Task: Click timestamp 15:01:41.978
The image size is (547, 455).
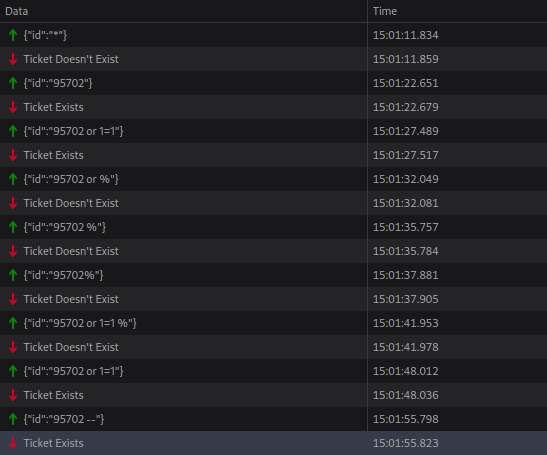Action: [x=406, y=347]
